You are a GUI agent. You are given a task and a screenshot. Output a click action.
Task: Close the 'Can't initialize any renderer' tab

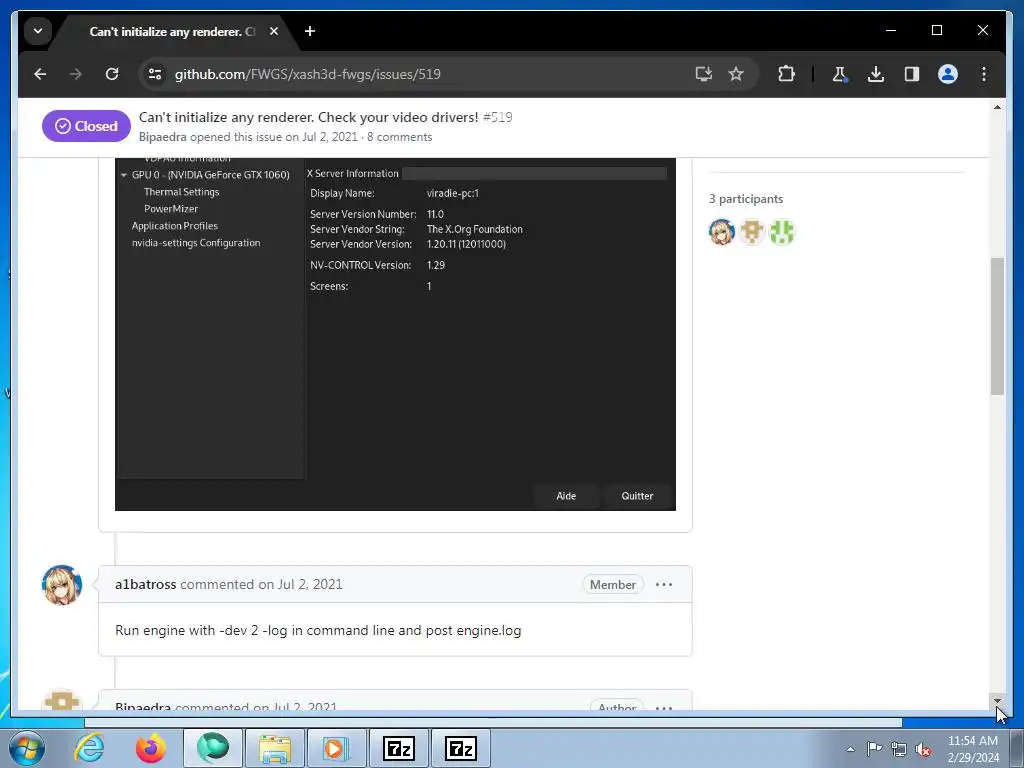[274, 31]
